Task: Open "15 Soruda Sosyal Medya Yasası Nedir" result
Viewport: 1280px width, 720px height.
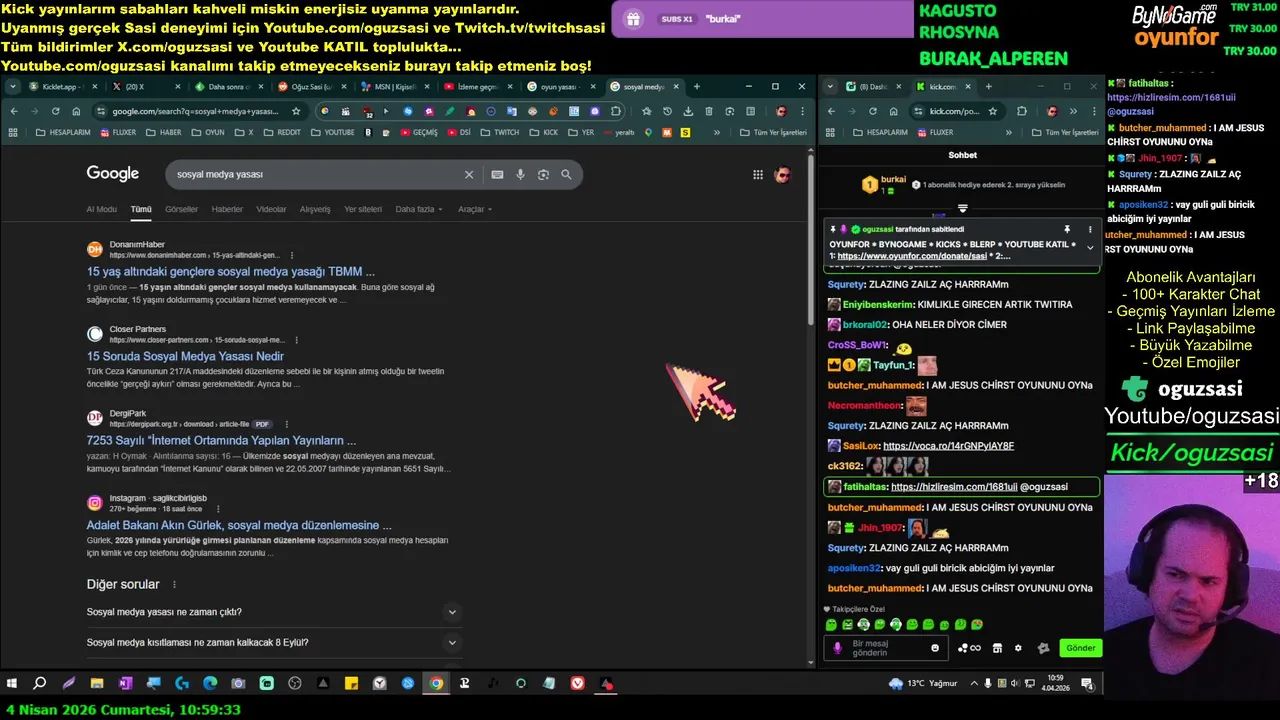Action: point(185,356)
